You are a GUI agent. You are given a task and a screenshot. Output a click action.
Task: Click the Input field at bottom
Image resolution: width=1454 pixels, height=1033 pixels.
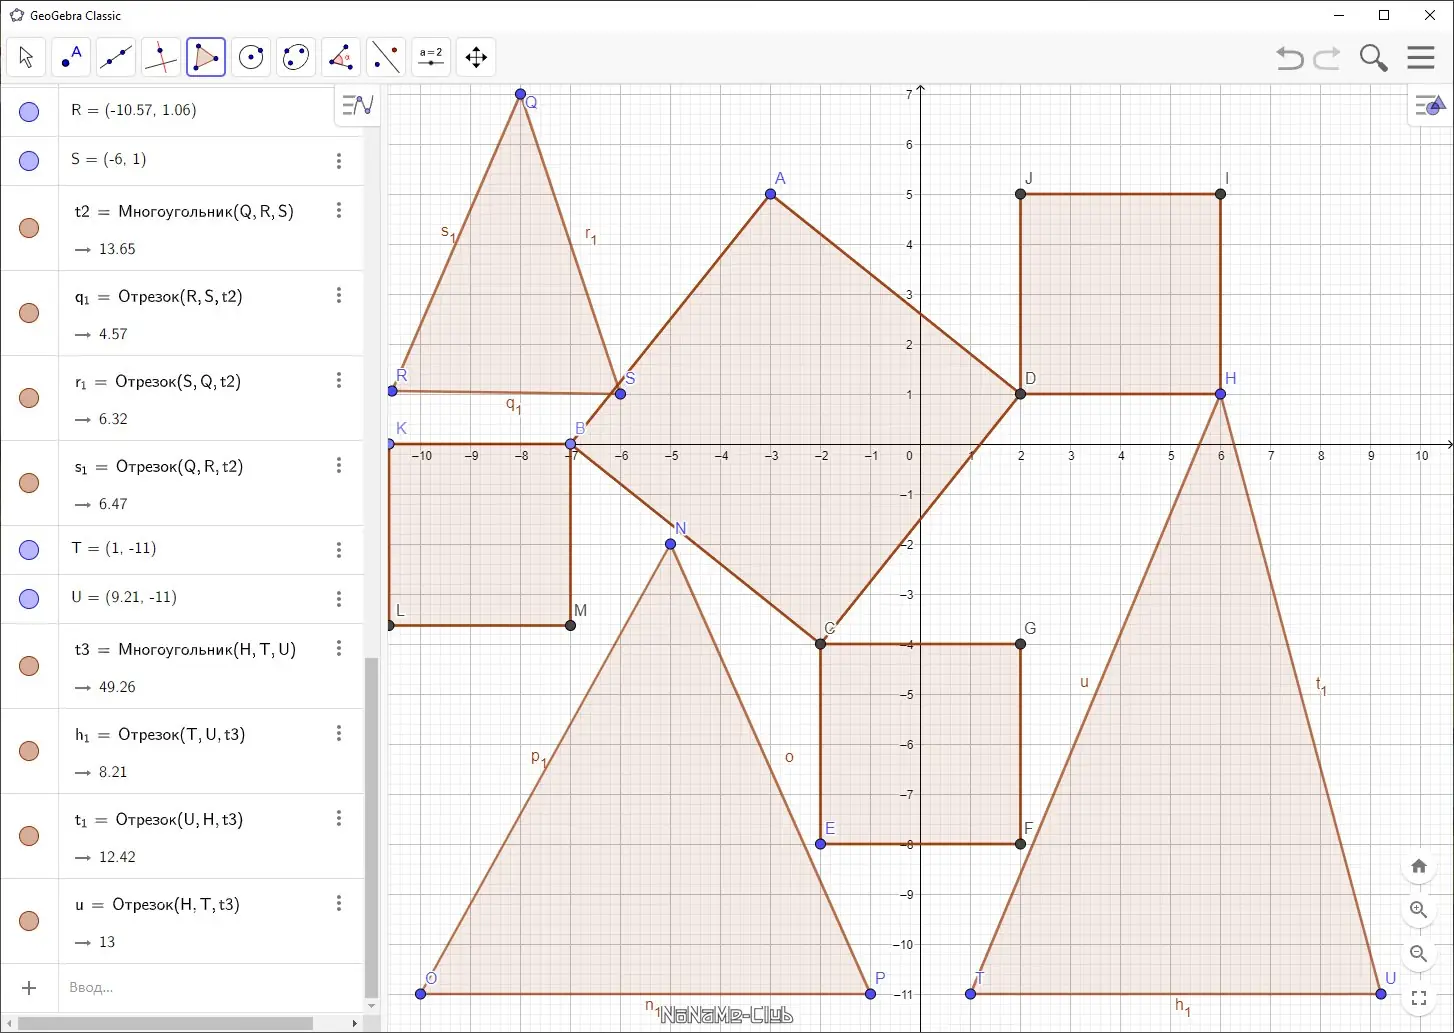[210, 987]
